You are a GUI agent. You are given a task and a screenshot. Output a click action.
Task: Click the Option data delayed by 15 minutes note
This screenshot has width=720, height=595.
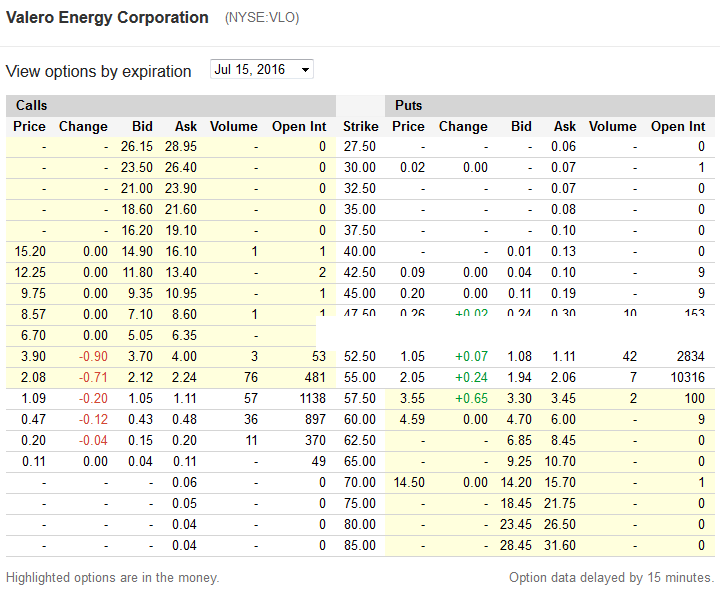612,578
